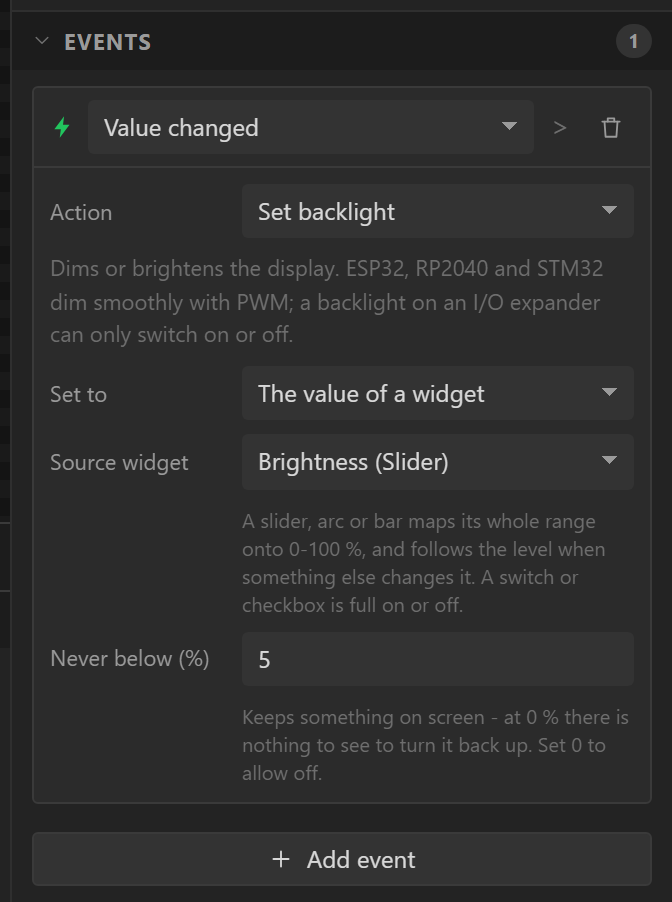
Task: Click the green lightning bolt event icon
Action: click(62, 127)
